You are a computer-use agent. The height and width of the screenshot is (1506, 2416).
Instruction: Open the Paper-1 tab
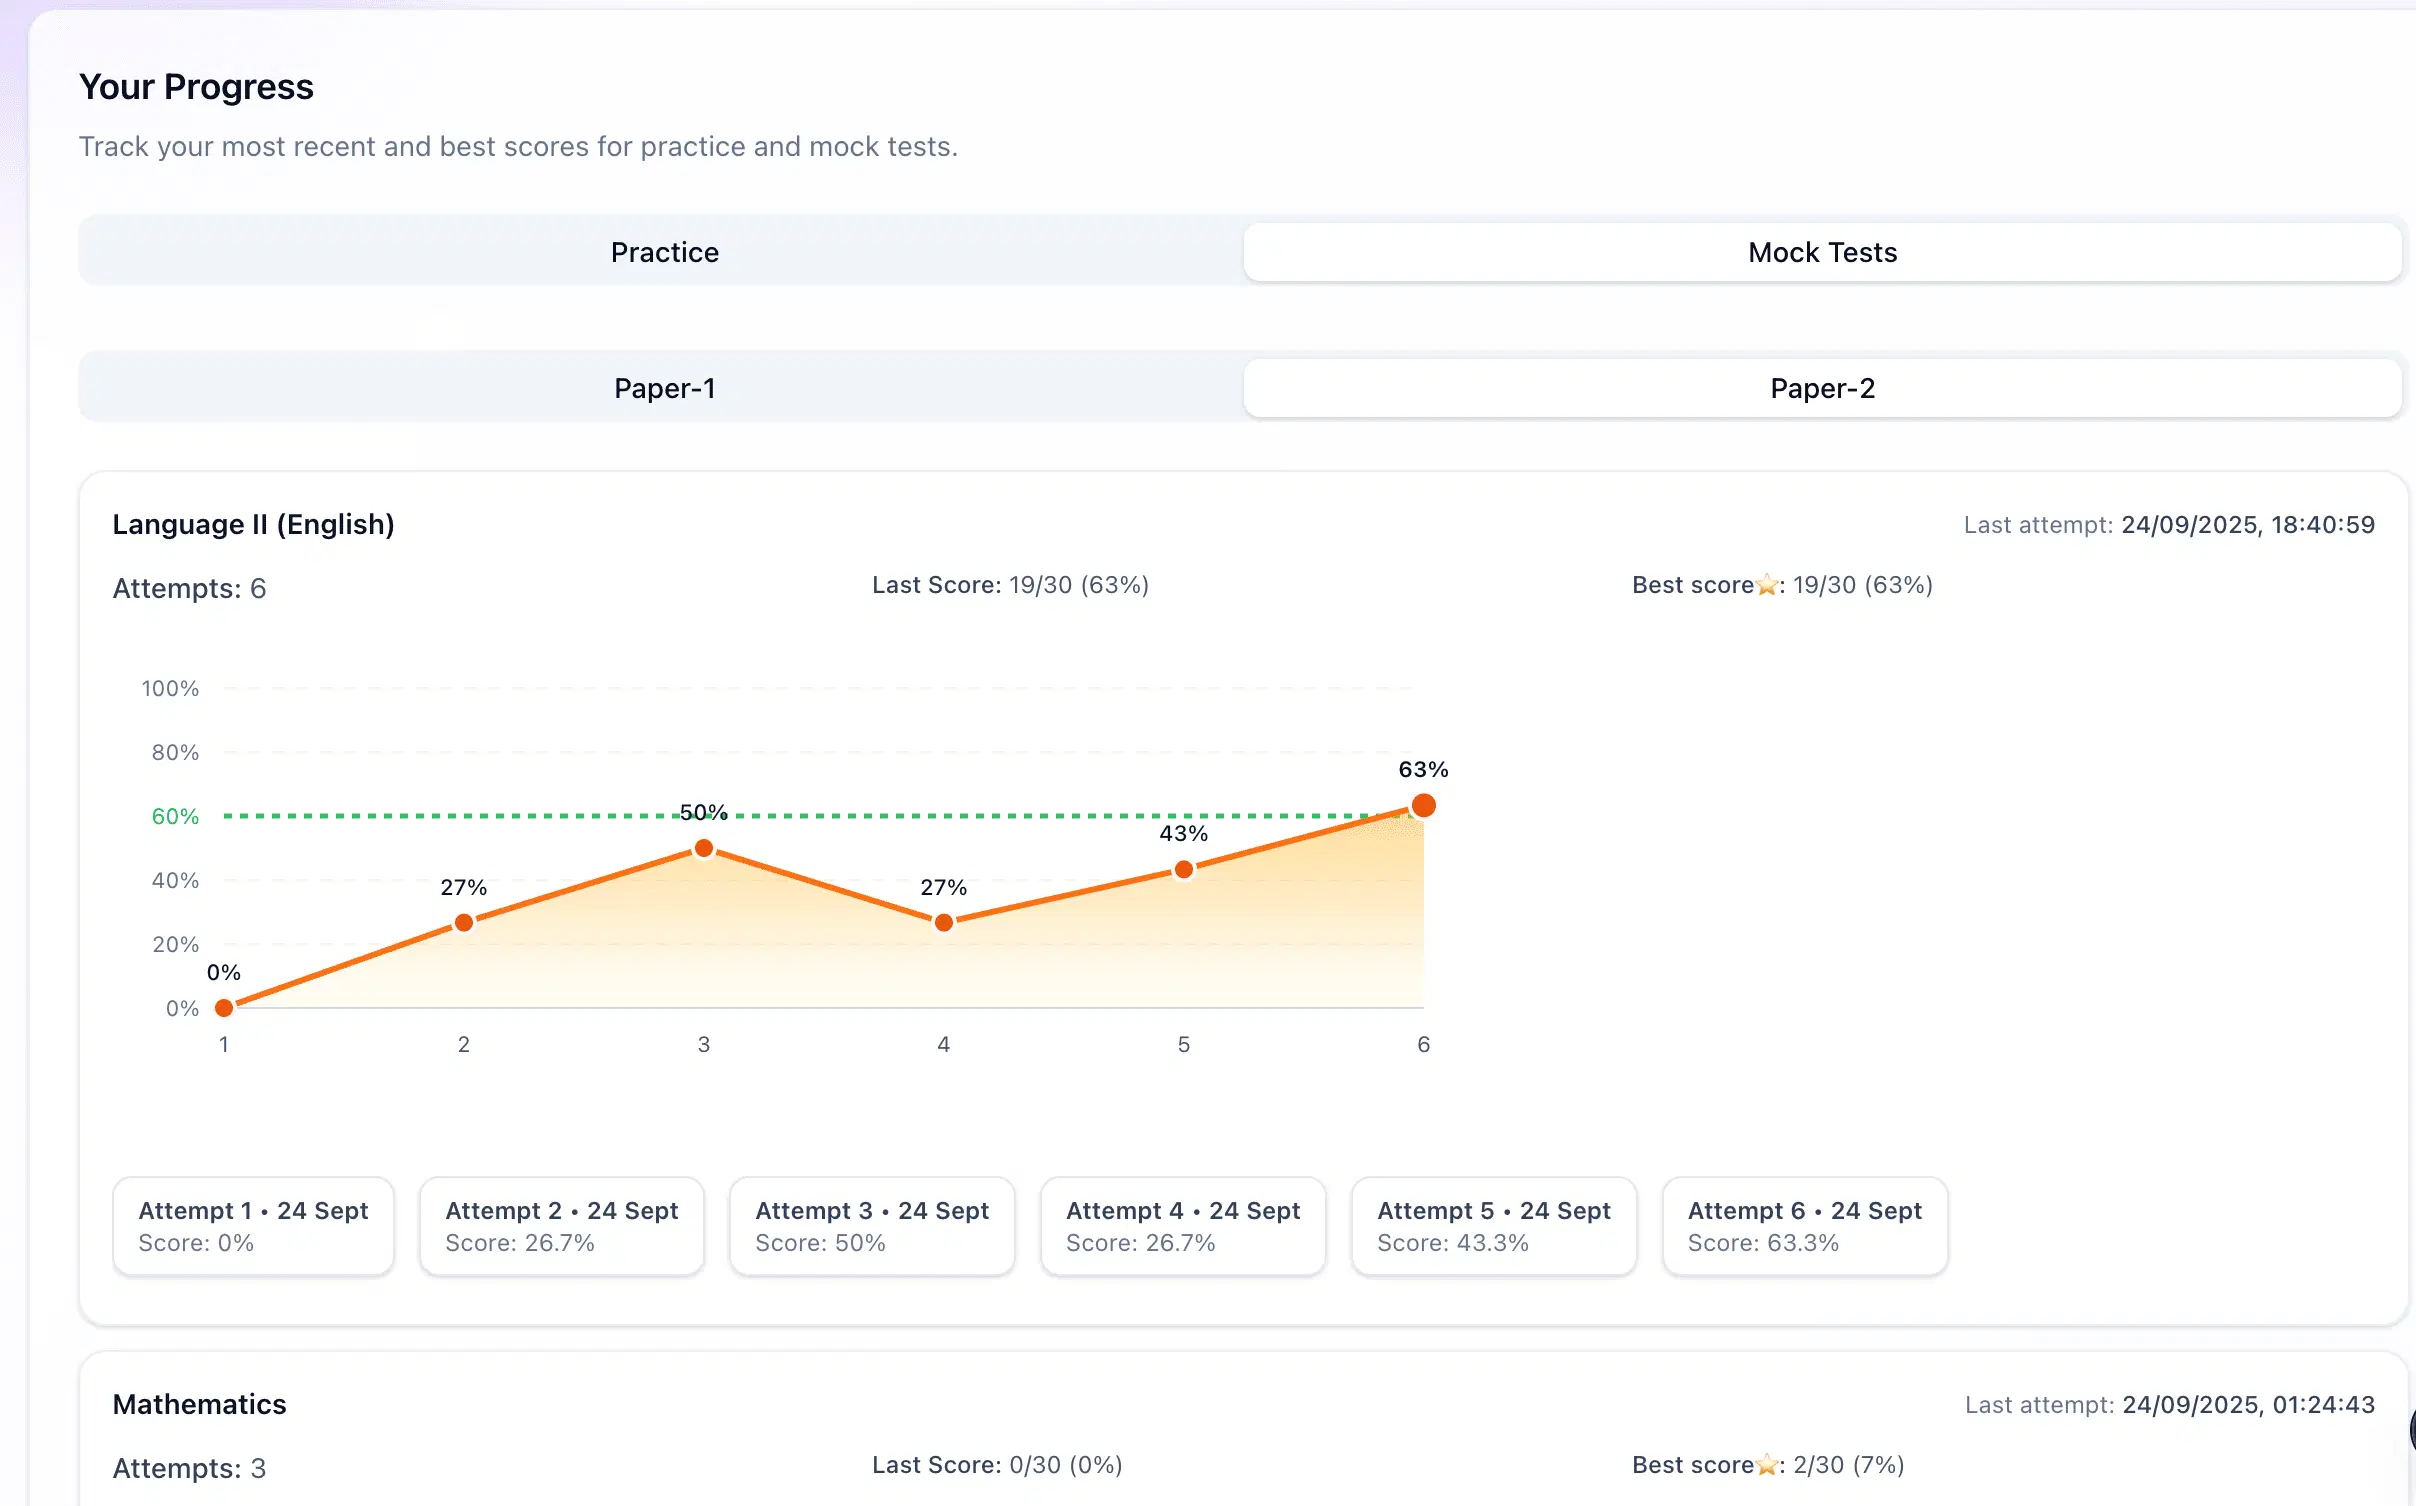[x=664, y=388]
